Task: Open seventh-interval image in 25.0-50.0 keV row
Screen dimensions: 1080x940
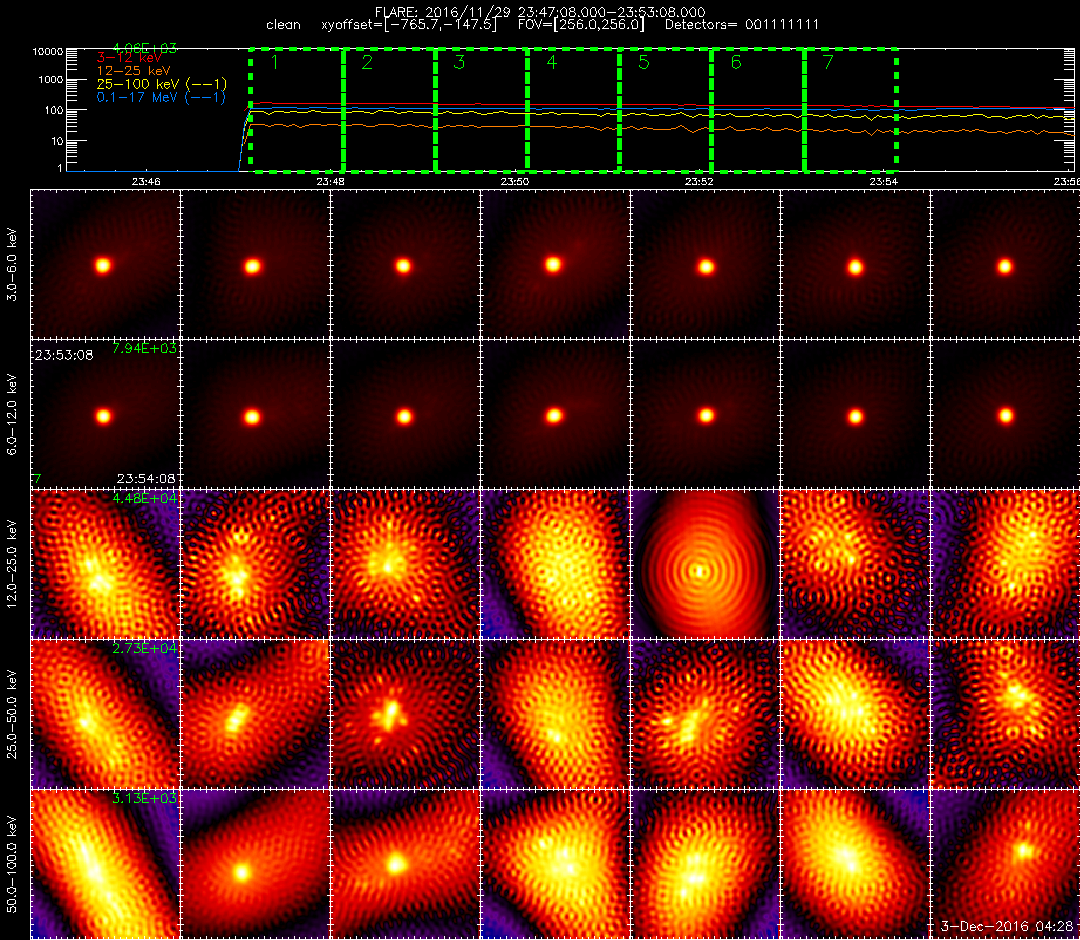Action: (1005, 714)
